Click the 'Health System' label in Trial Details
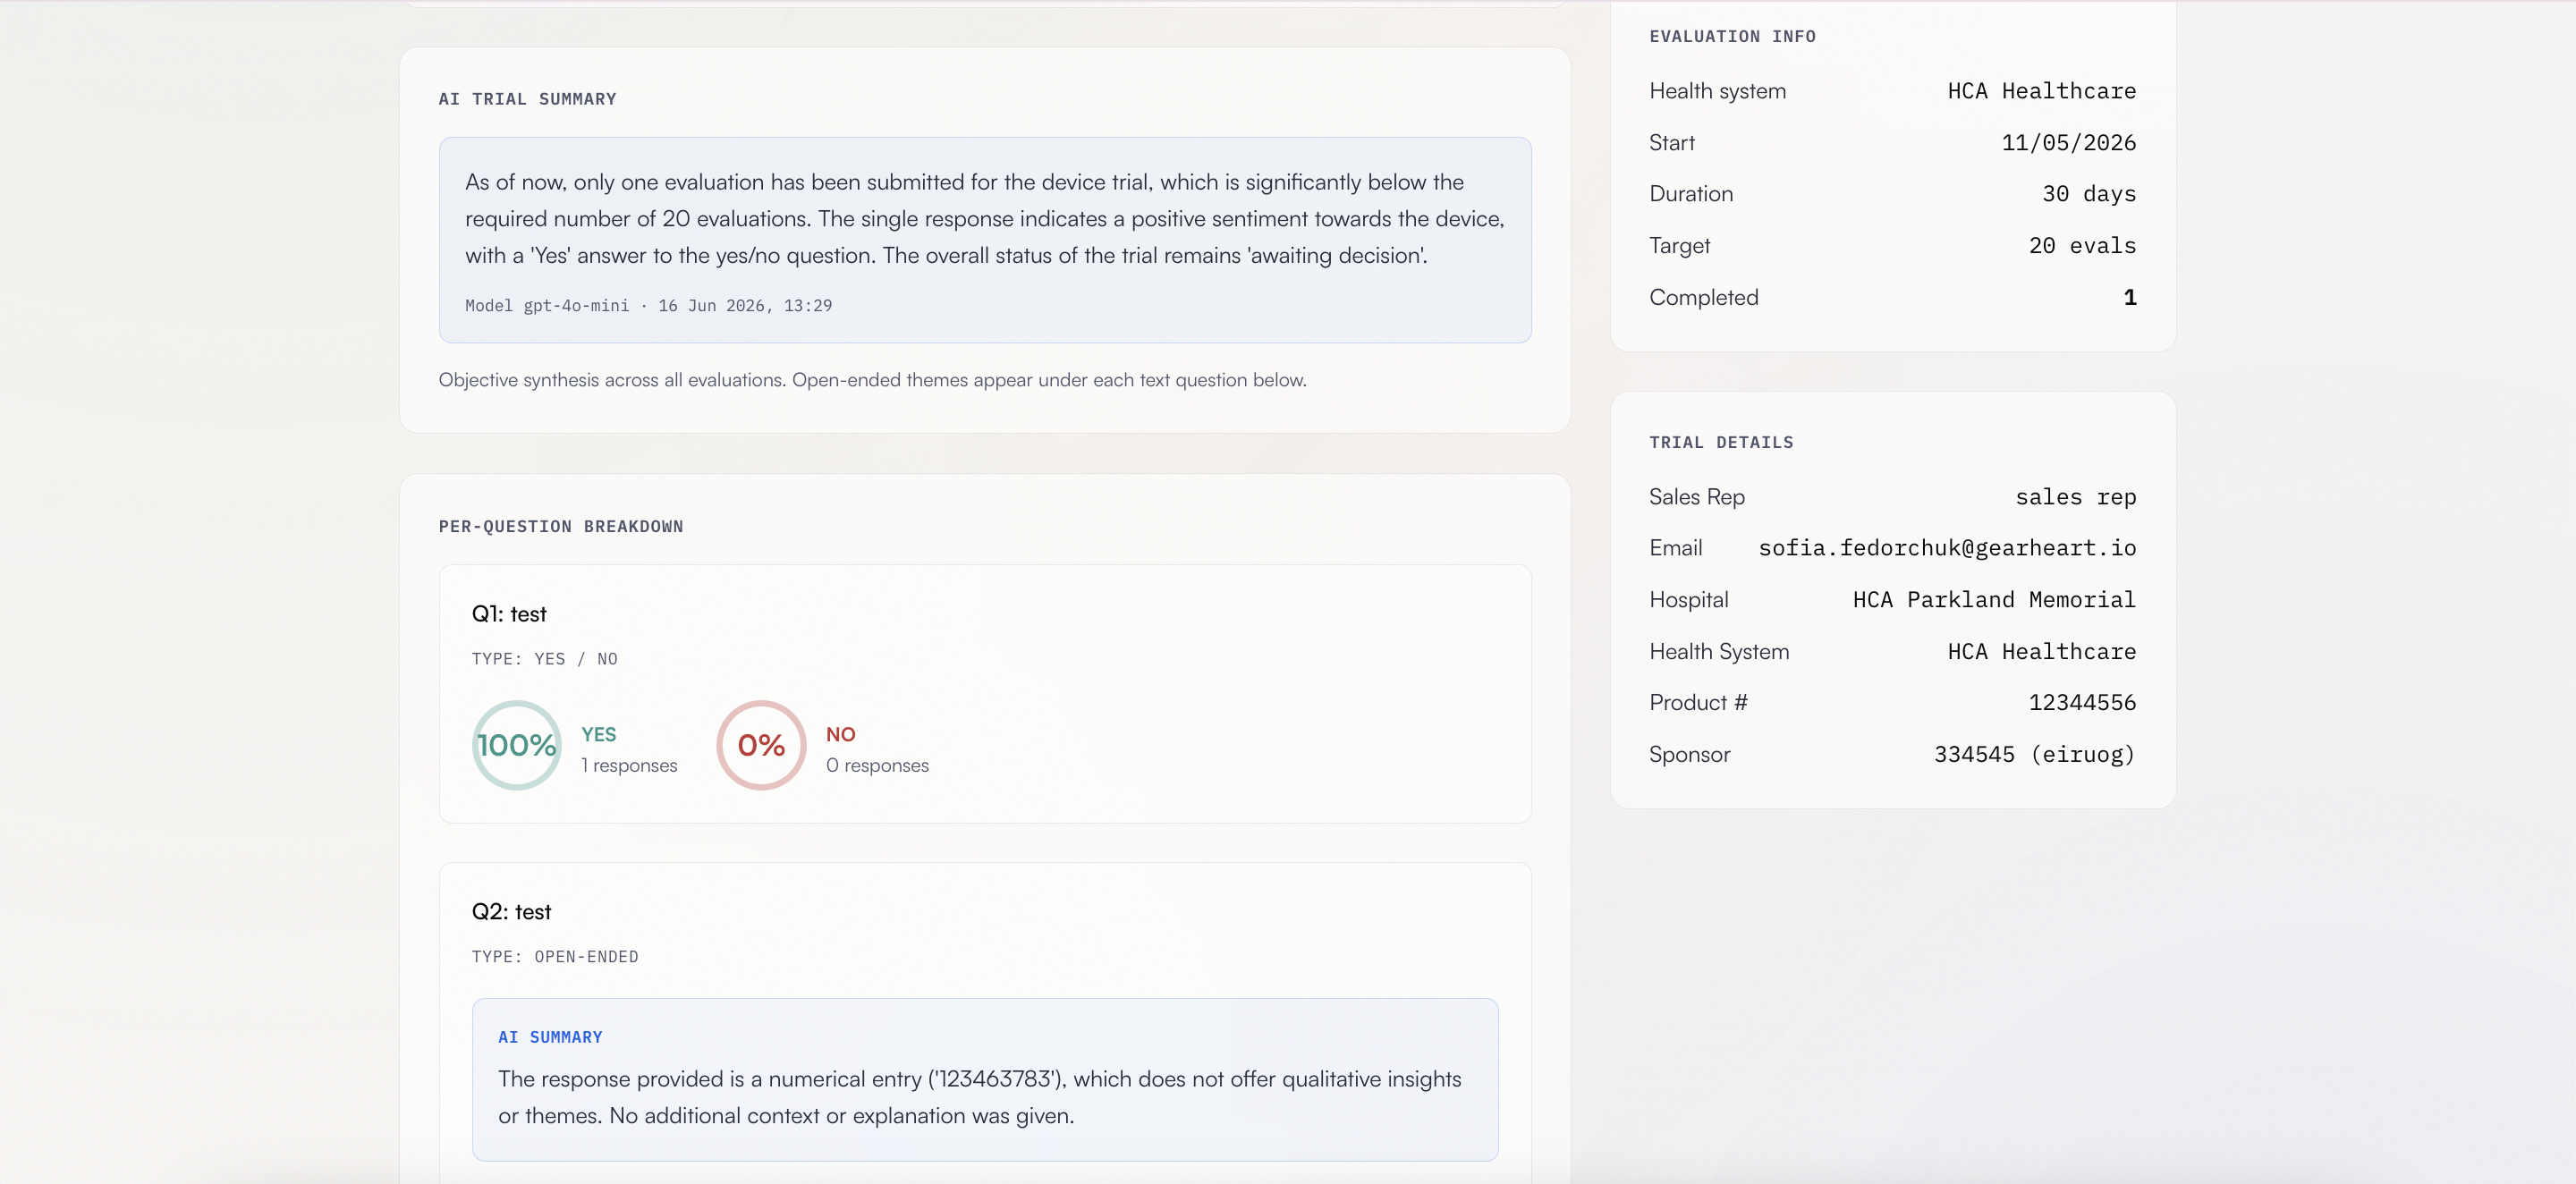Screen dimensions: 2576x1184 coord(1719,652)
